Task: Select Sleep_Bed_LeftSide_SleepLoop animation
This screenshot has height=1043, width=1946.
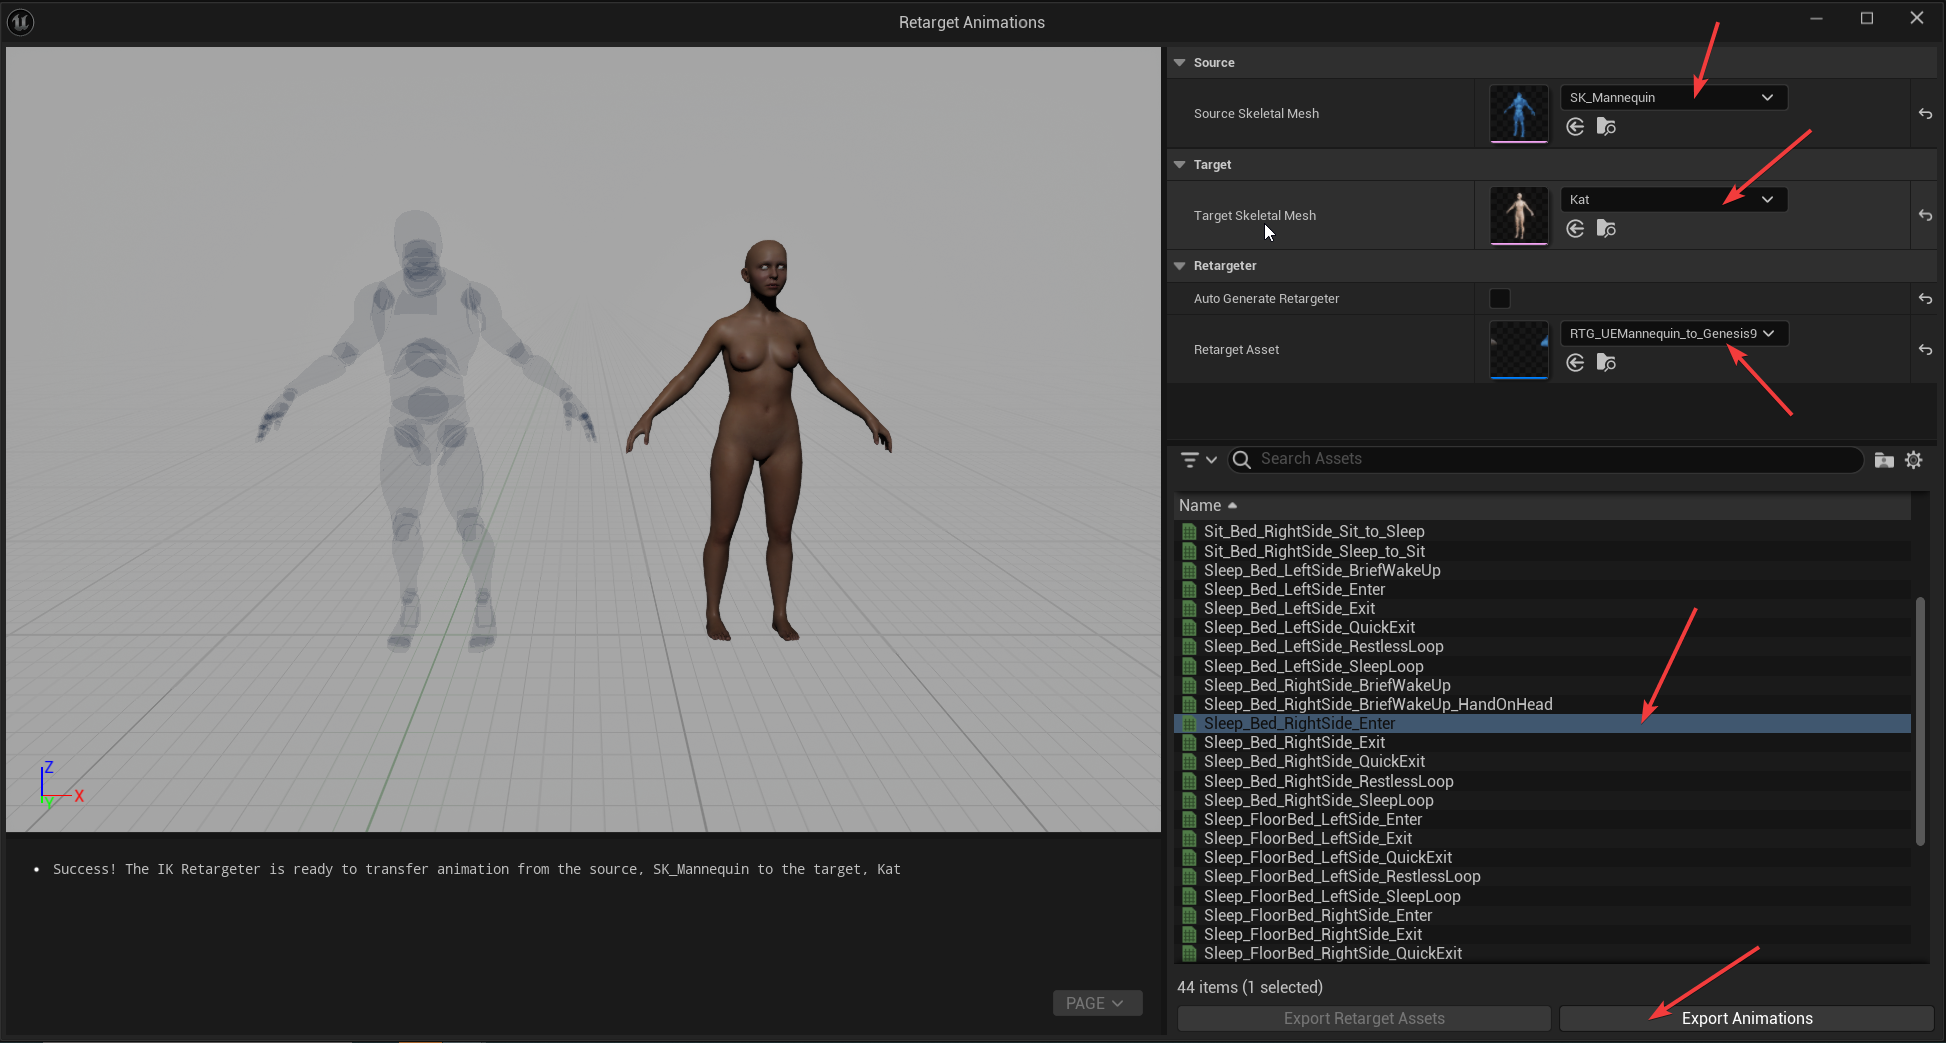Action: (1542, 666)
